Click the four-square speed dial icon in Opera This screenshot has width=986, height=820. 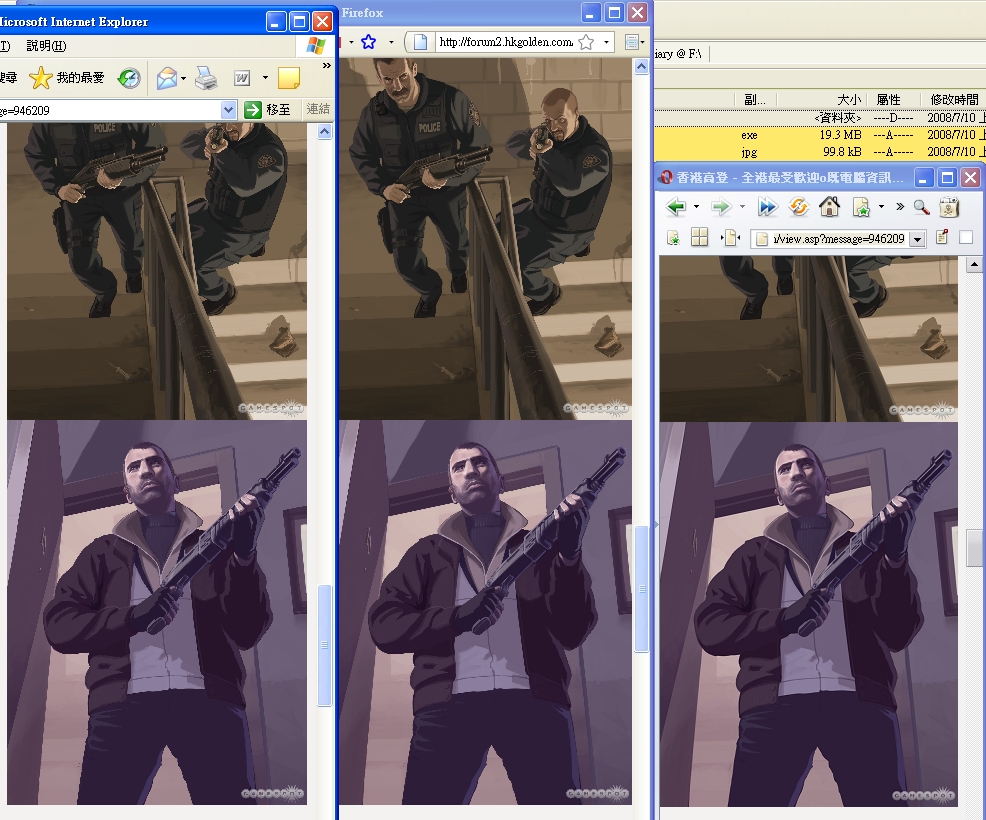[699, 237]
